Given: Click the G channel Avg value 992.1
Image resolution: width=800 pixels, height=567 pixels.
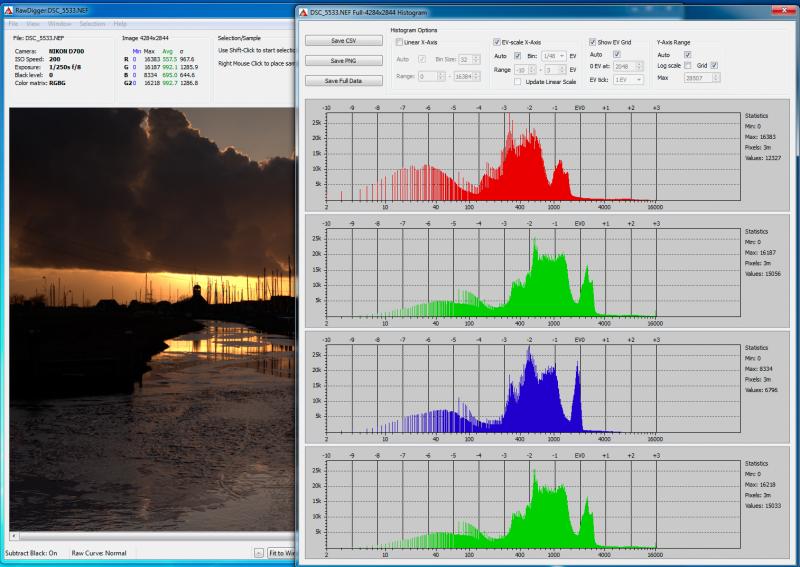Looking at the screenshot, I should 170,67.
